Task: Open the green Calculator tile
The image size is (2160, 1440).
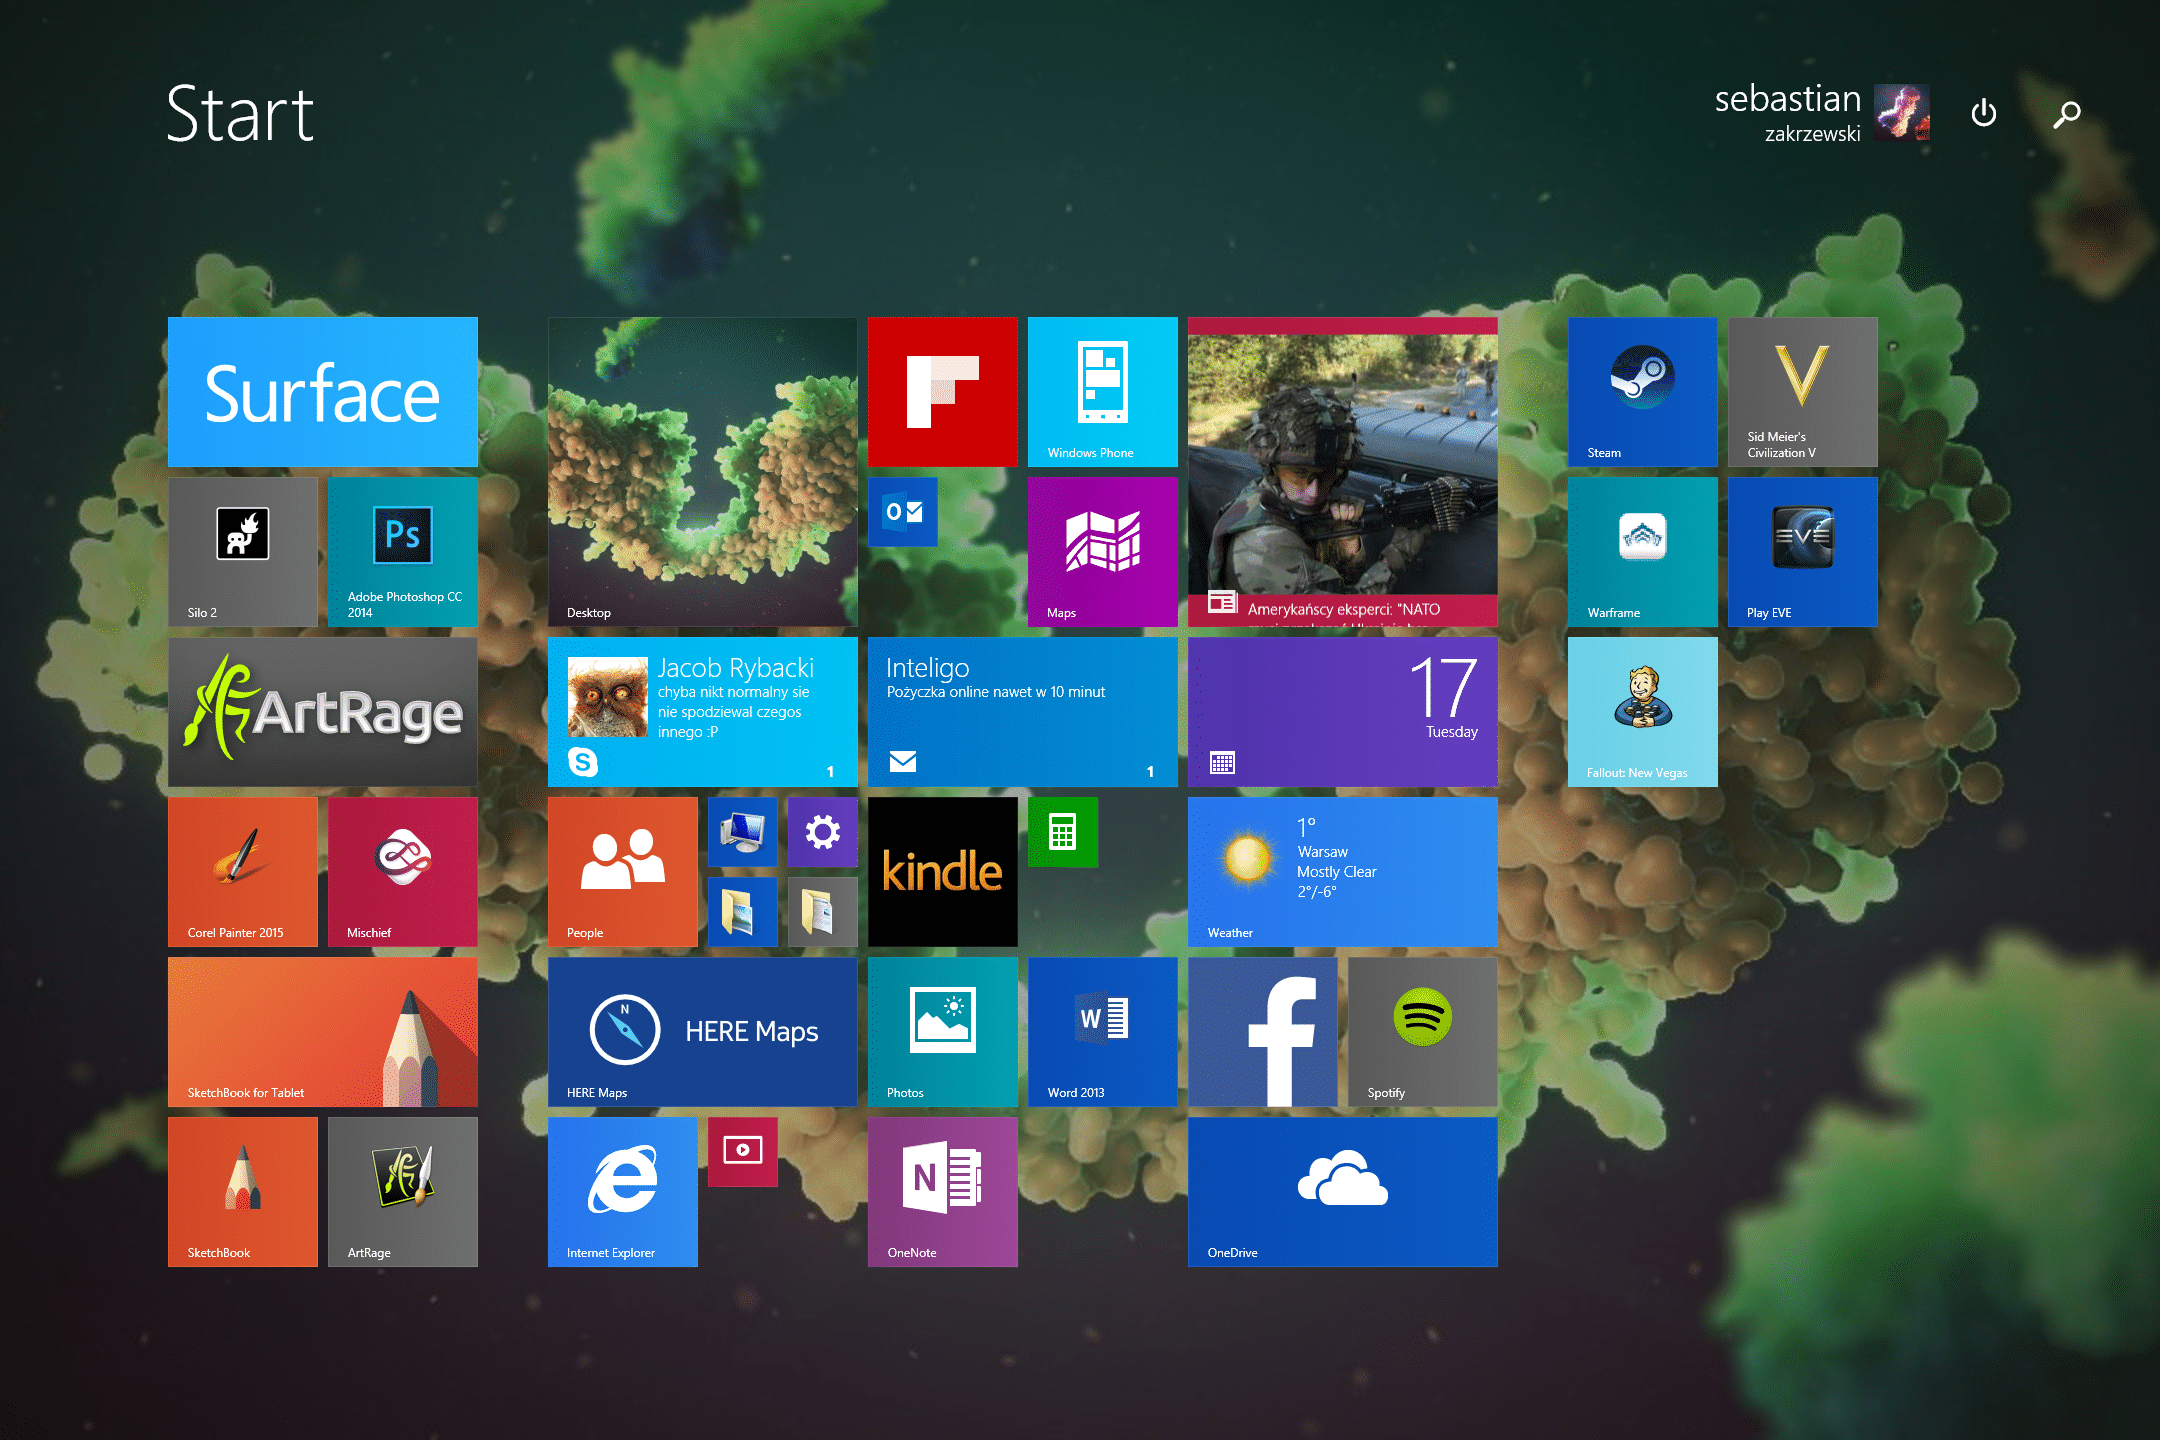Action: [1063, 832]
